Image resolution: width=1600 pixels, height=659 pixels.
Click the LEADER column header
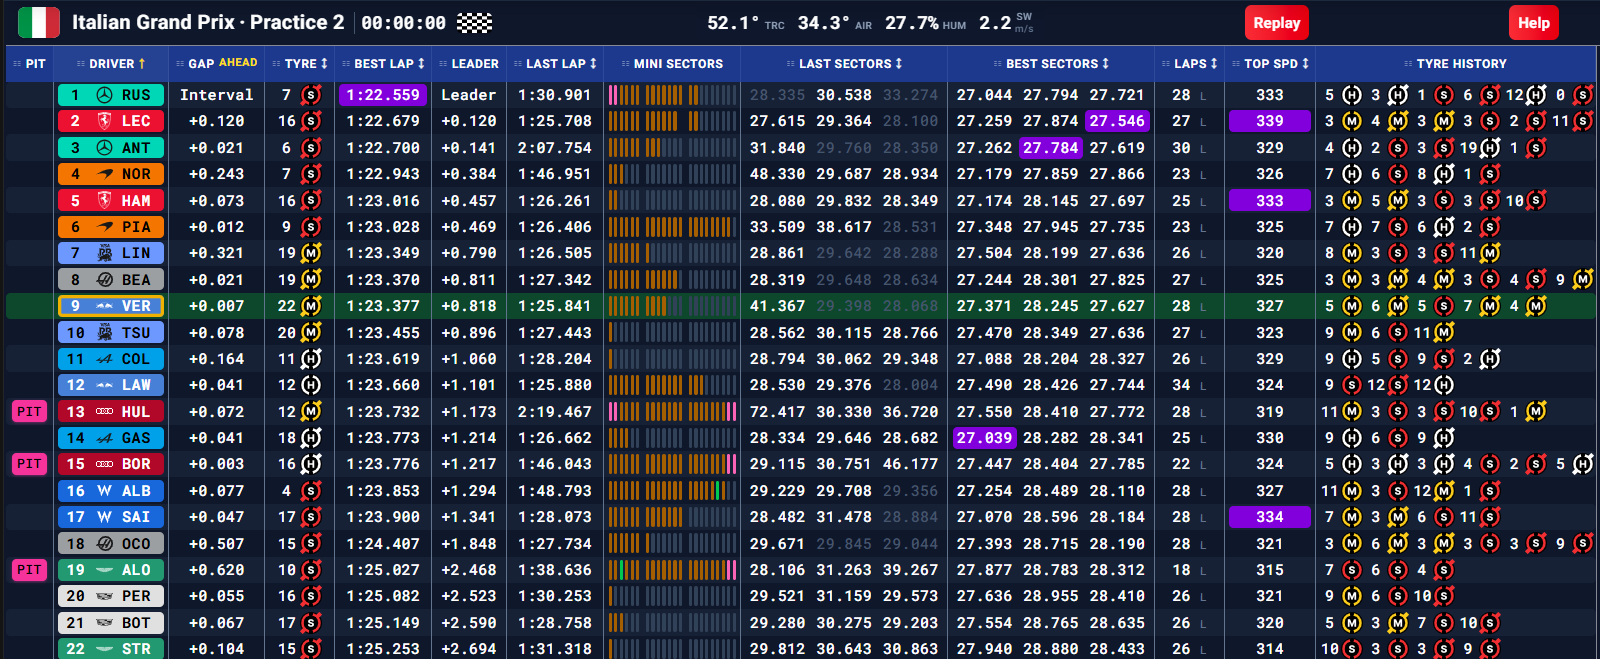coord(469,63)
